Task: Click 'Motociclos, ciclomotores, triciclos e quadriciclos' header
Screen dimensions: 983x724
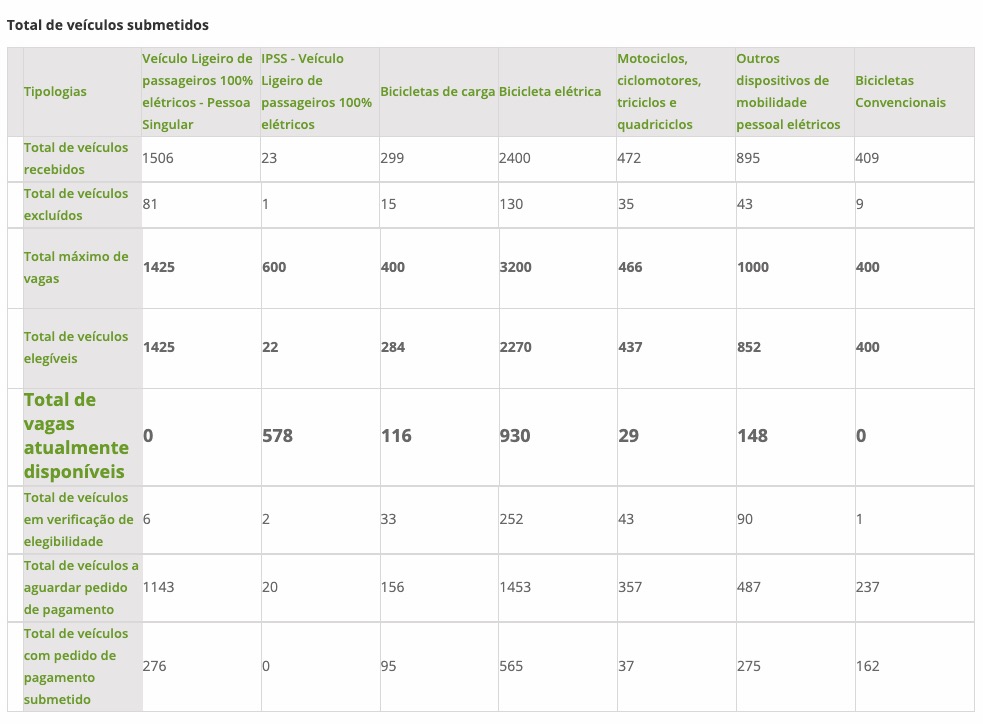Action: [x=659, y=91]
